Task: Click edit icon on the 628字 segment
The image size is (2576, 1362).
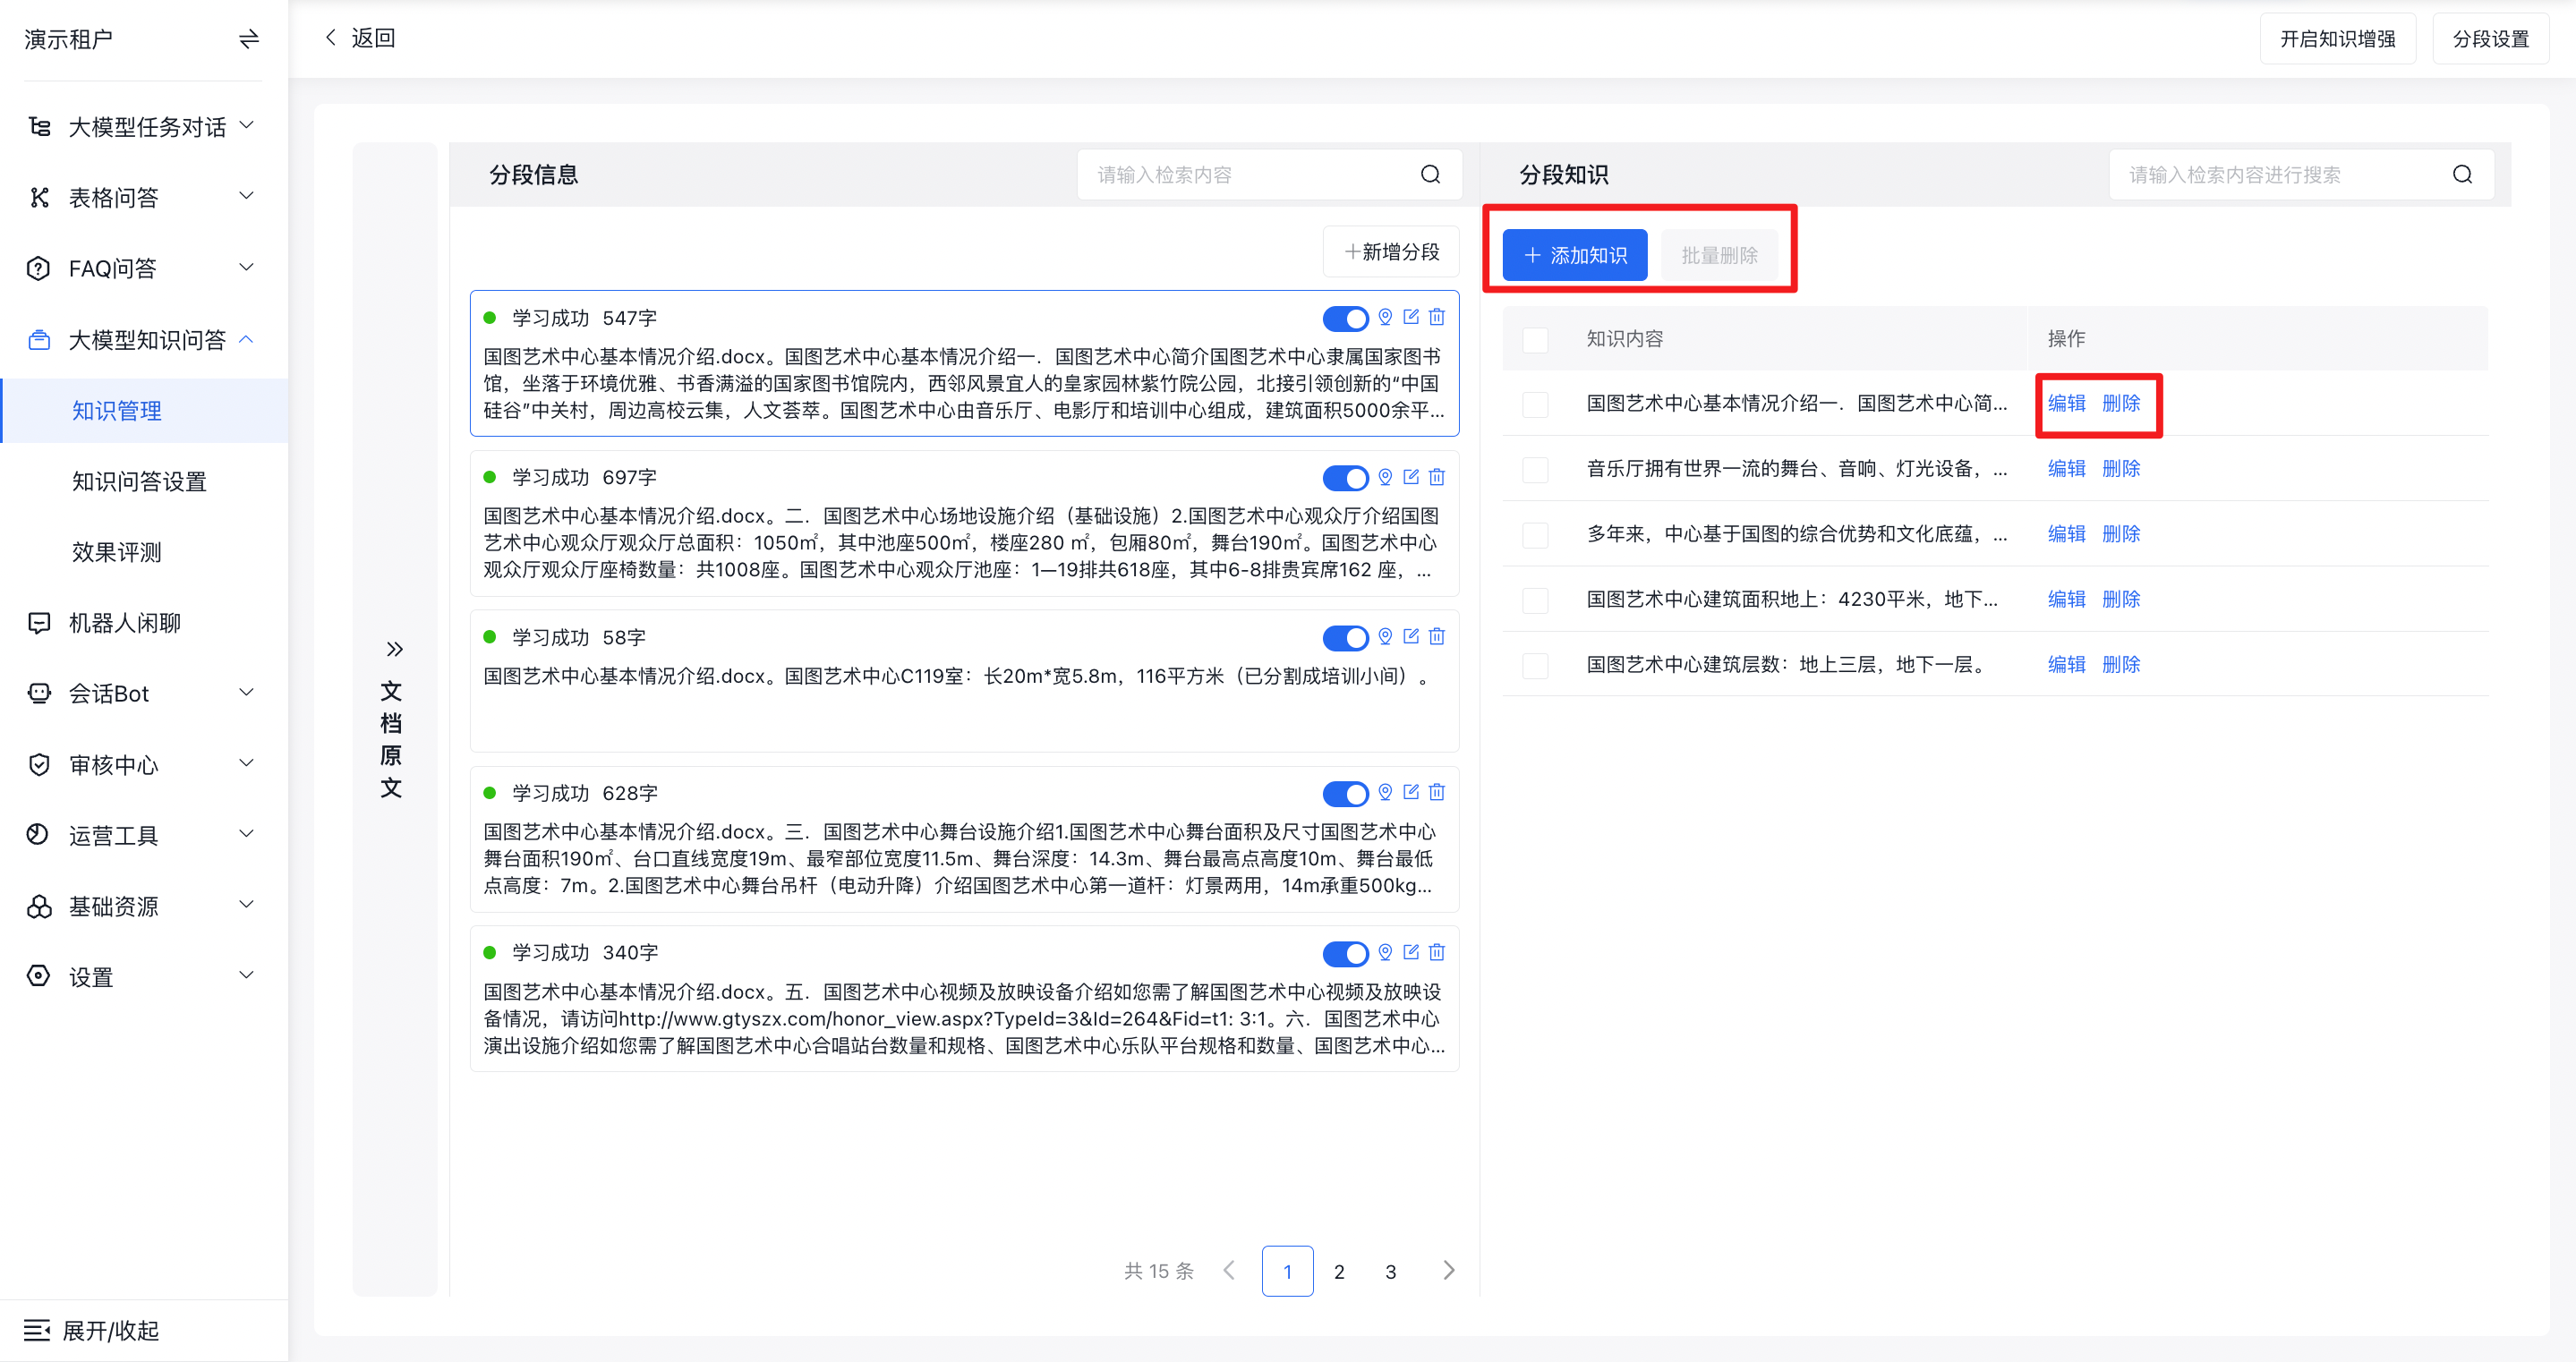Action: 1411,792
